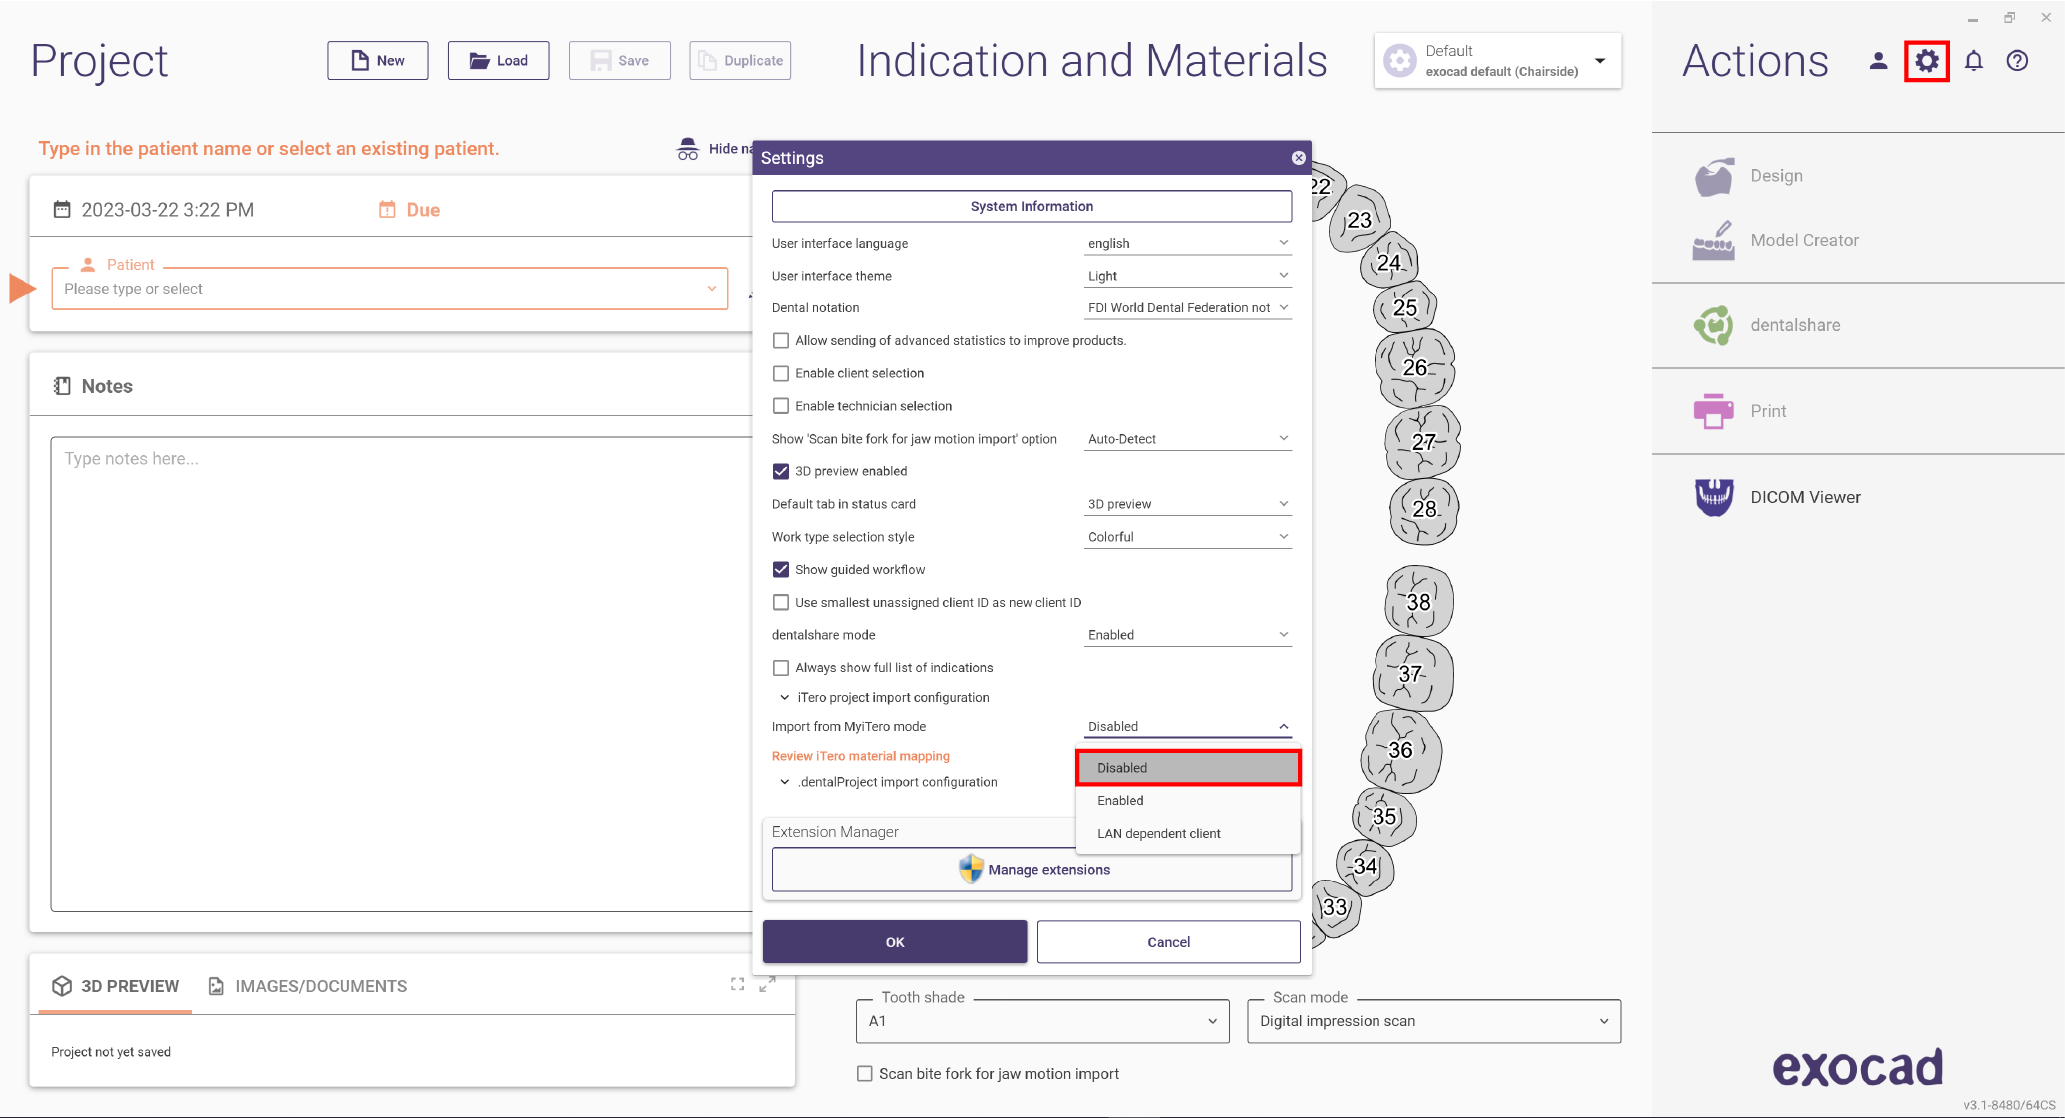This screenshot has width=2065, height=1118.
Task: Uncheck Show guided workflow
Action: 781,570
